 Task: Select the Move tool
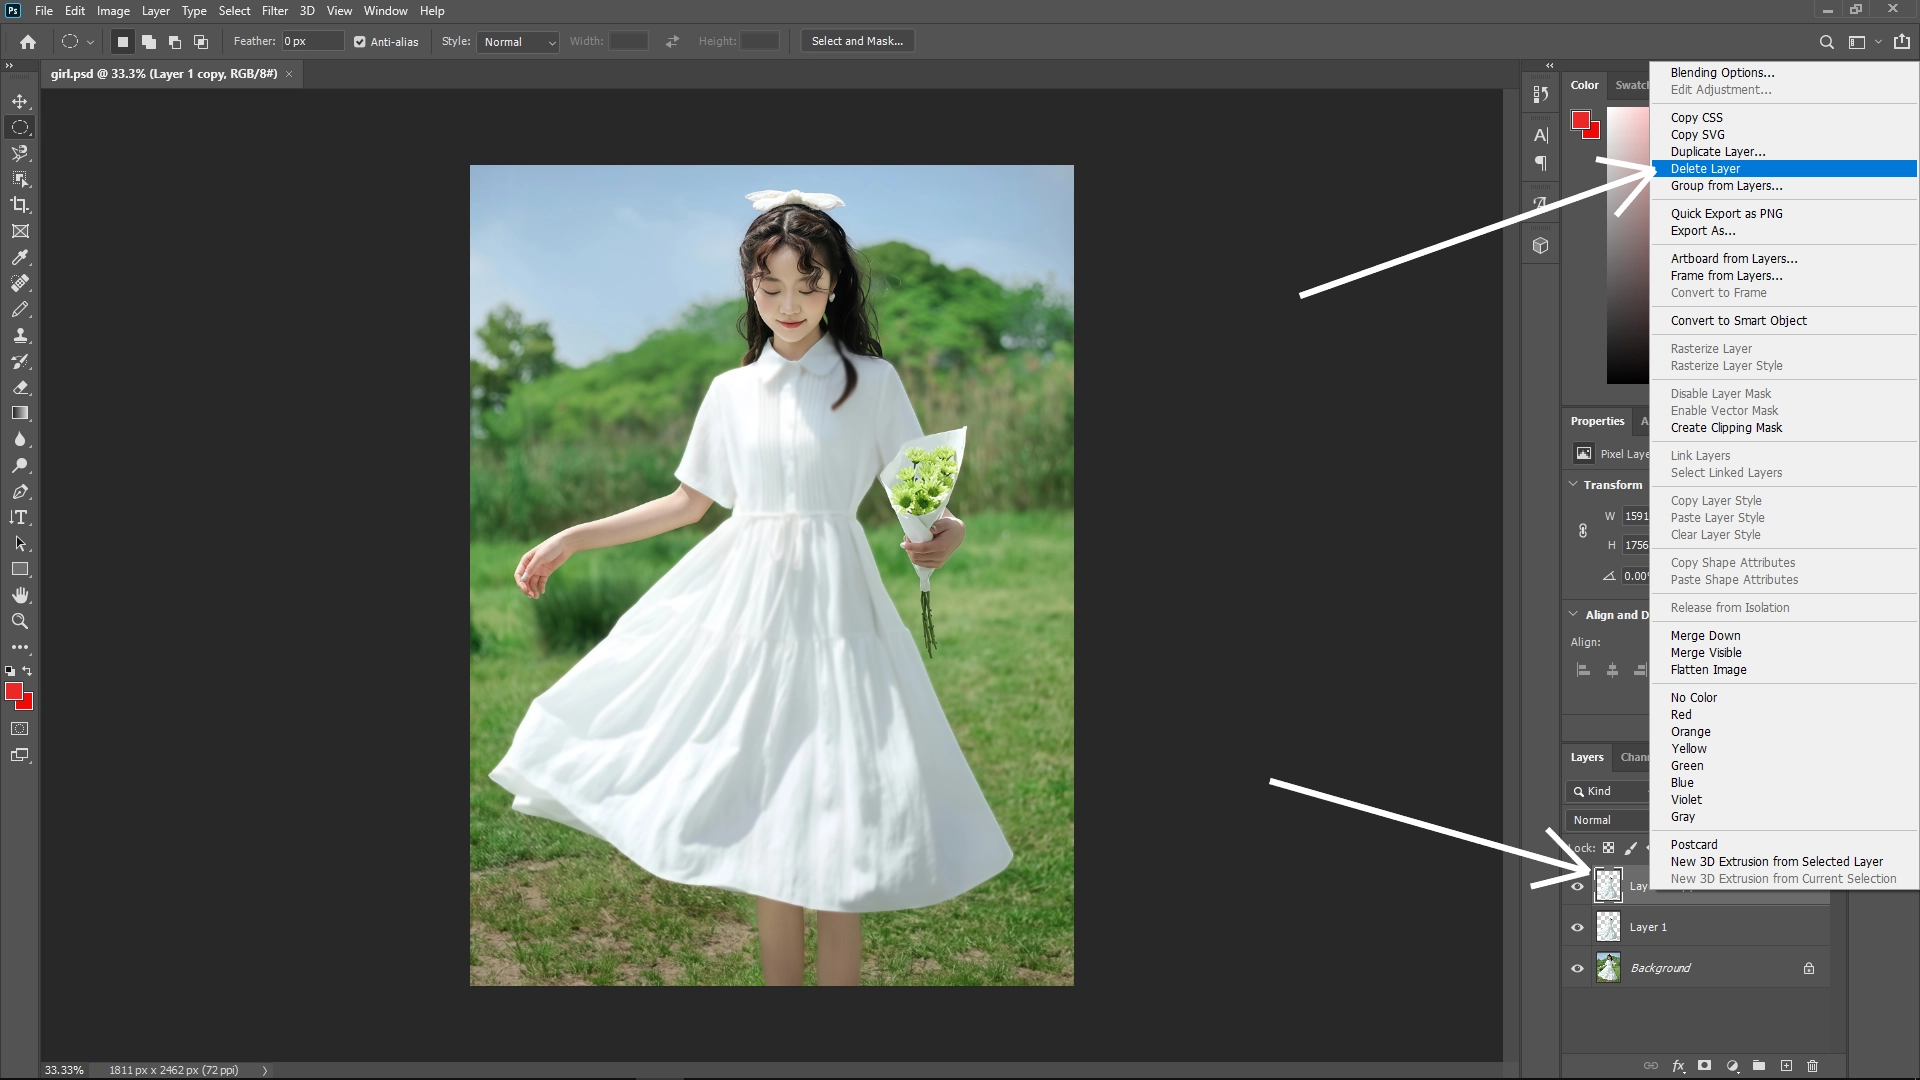pyautogui.click(x=20, y=100)
